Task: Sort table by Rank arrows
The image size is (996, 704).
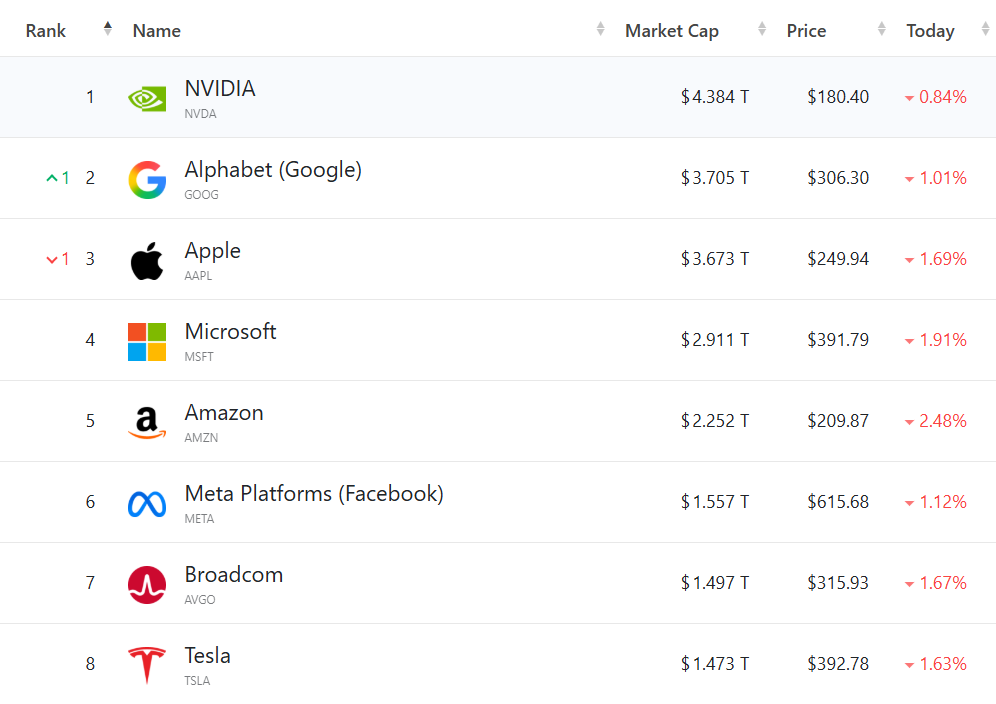Action: [108, 30]
